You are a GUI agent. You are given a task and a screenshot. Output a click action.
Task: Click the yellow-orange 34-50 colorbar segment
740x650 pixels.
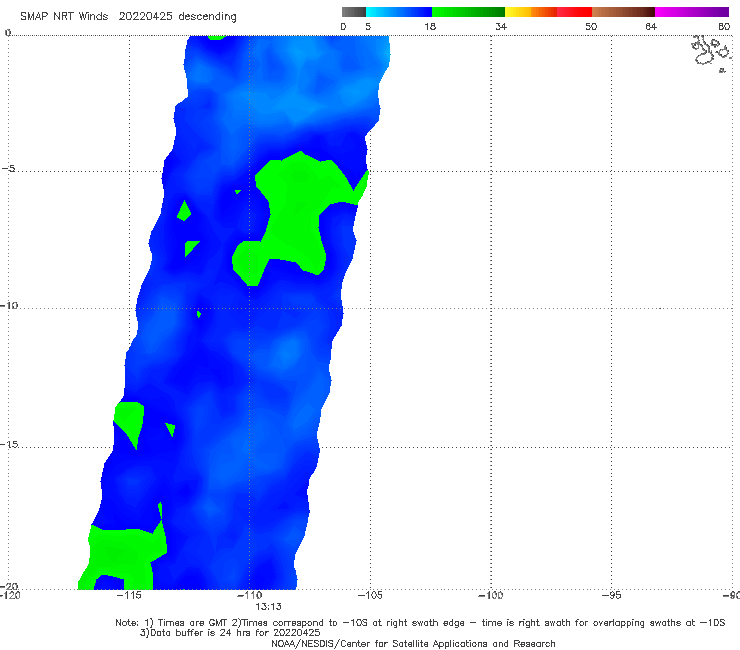click(x=548, y=12)
